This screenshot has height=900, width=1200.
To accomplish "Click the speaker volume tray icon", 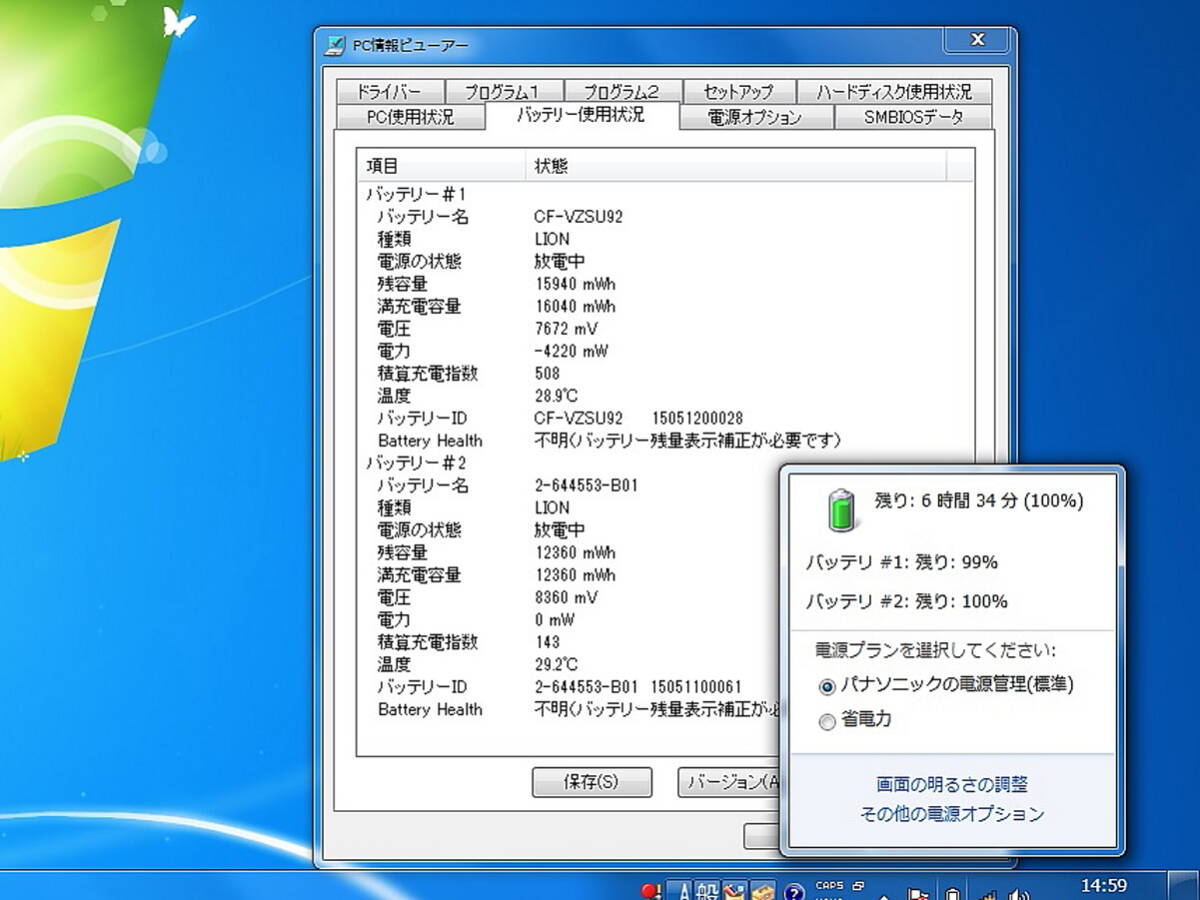I will 1019,892.
